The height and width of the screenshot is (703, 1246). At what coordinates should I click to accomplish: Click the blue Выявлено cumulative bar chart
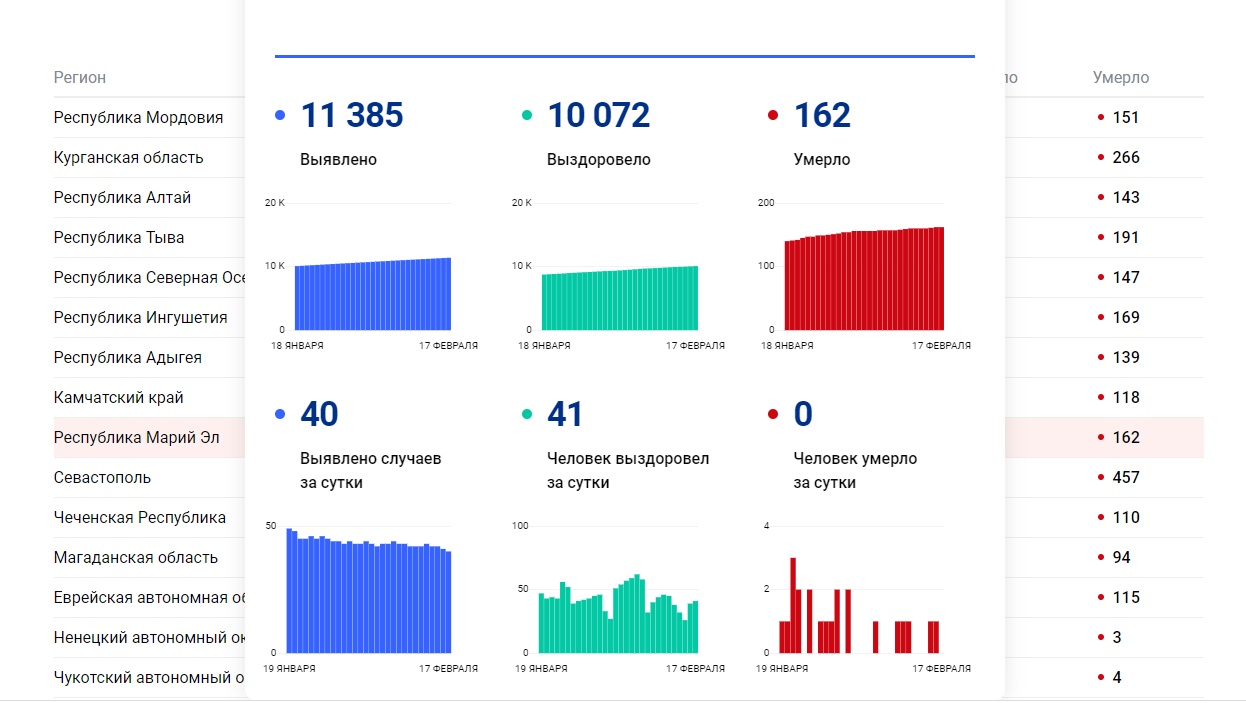[372, 295]
